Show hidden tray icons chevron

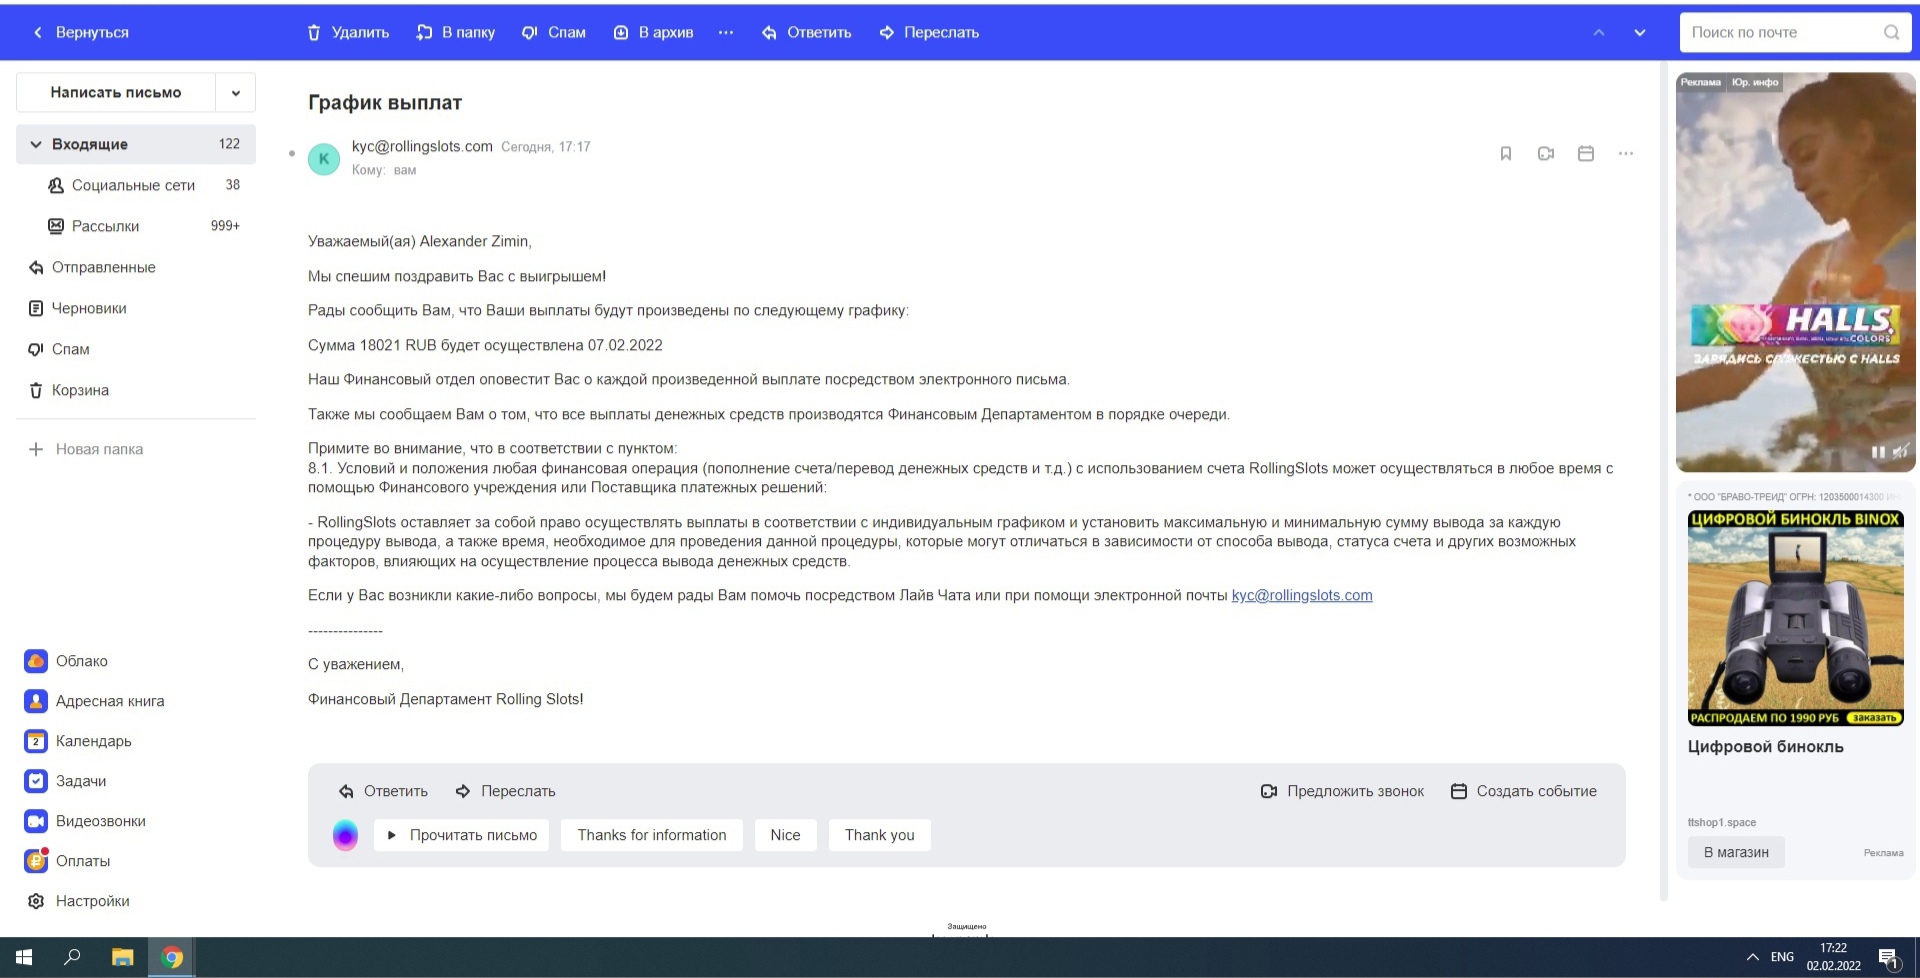click(x=1752, y=957)
